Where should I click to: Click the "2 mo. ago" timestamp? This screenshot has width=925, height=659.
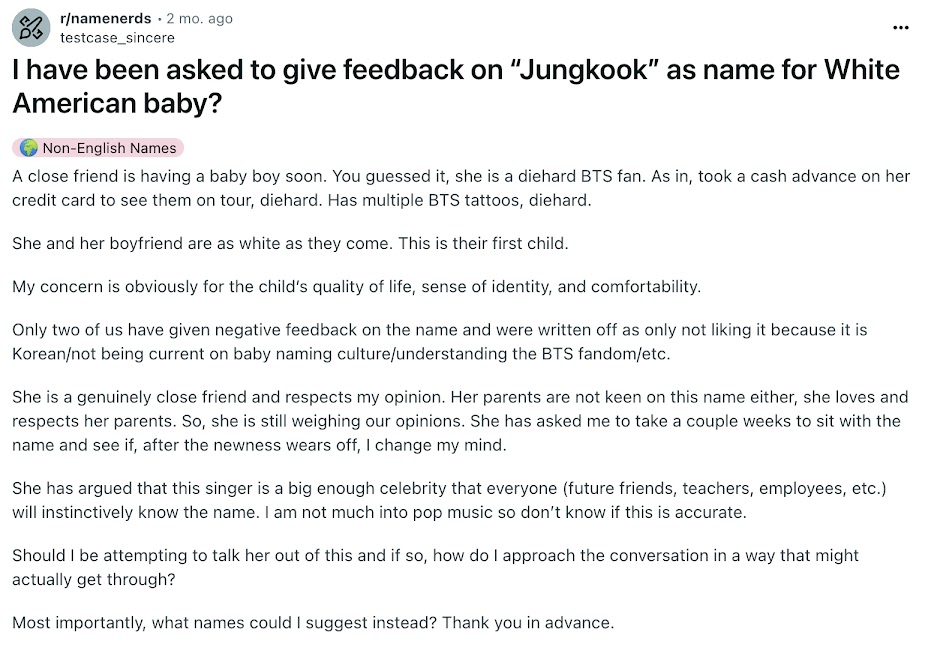(x=200, y=18)
